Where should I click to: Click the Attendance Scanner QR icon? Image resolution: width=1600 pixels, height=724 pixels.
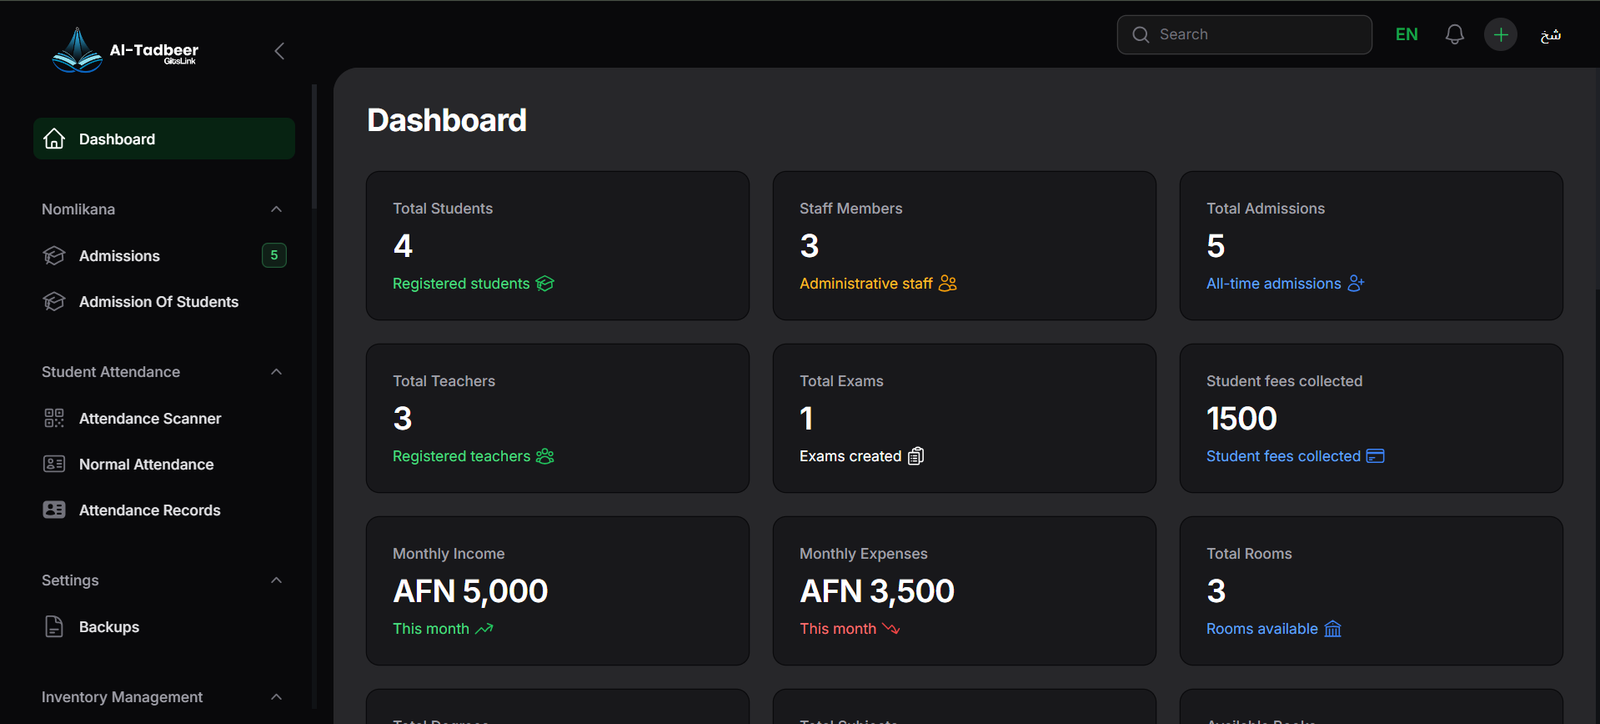coord(54,418)
